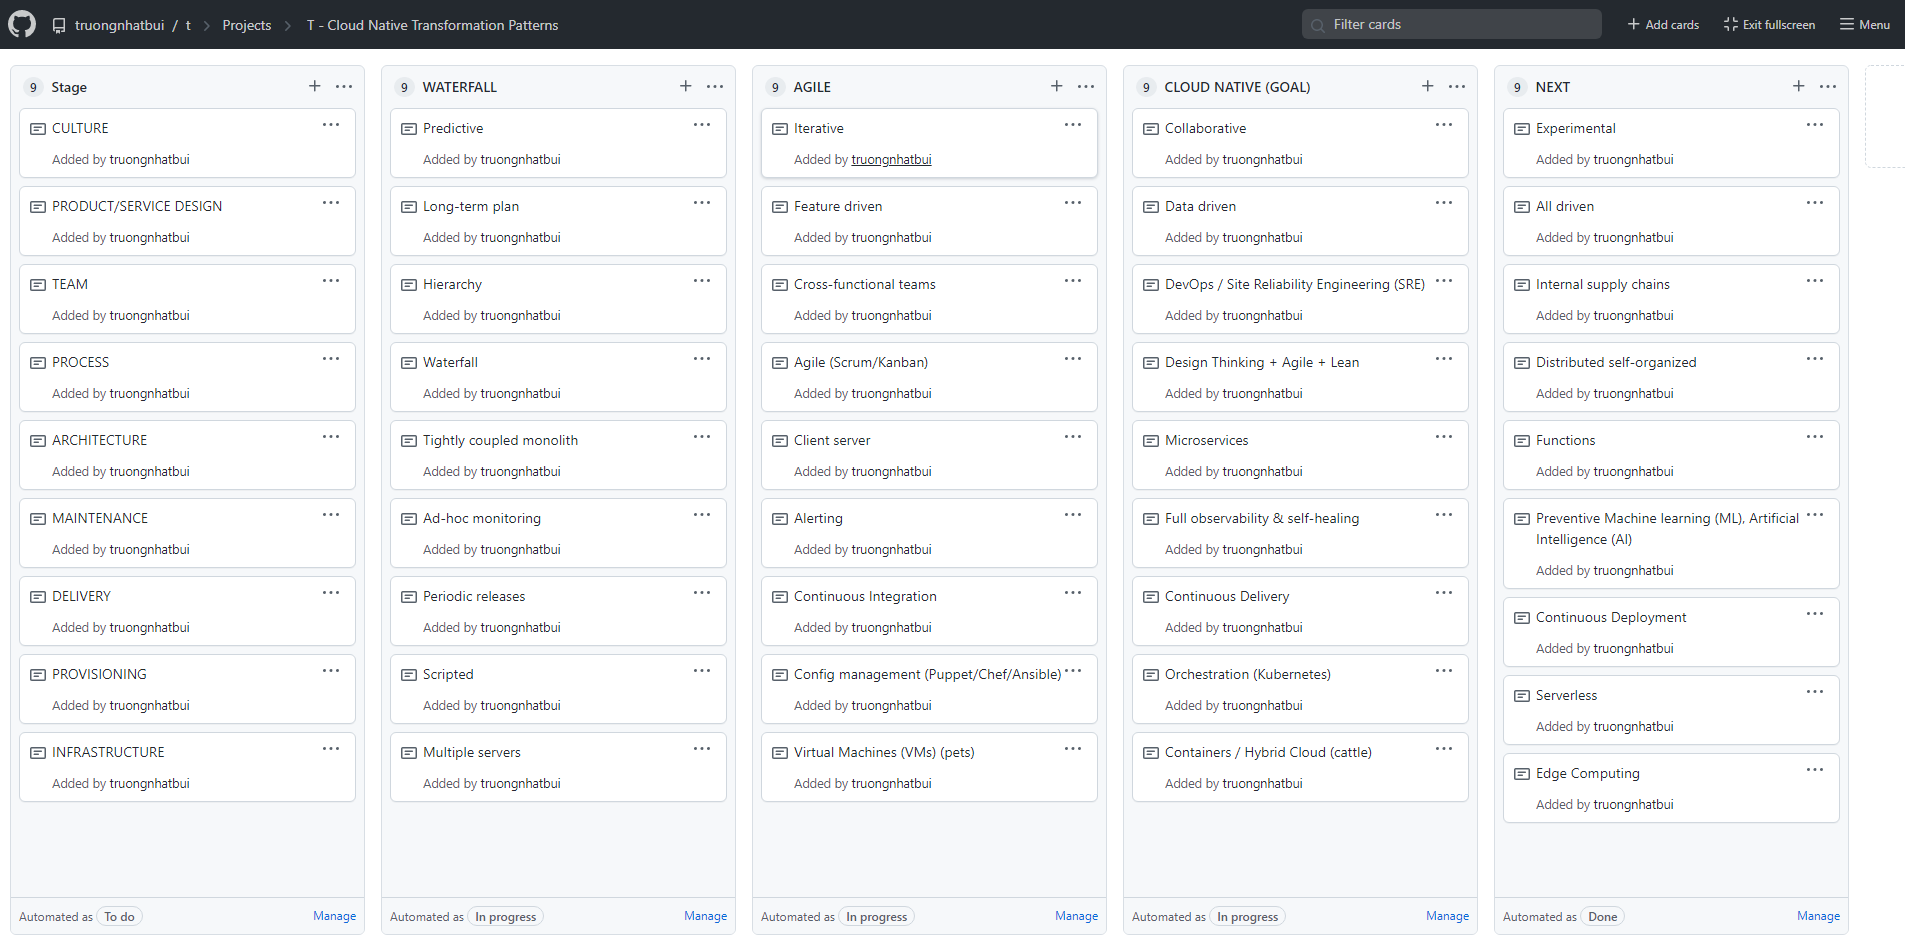
Task: Add a card to the Stage column
Action: click(x=315, y=86)
